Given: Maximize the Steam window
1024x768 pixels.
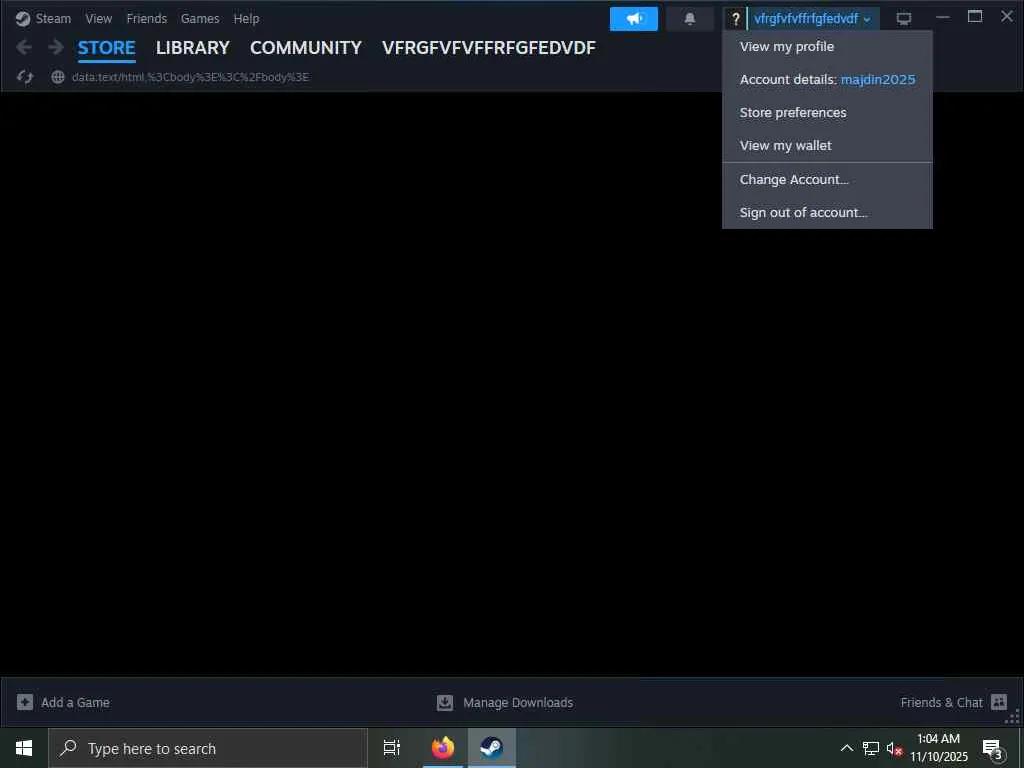Looking at the screenshot, I should [x=974, y=17].
